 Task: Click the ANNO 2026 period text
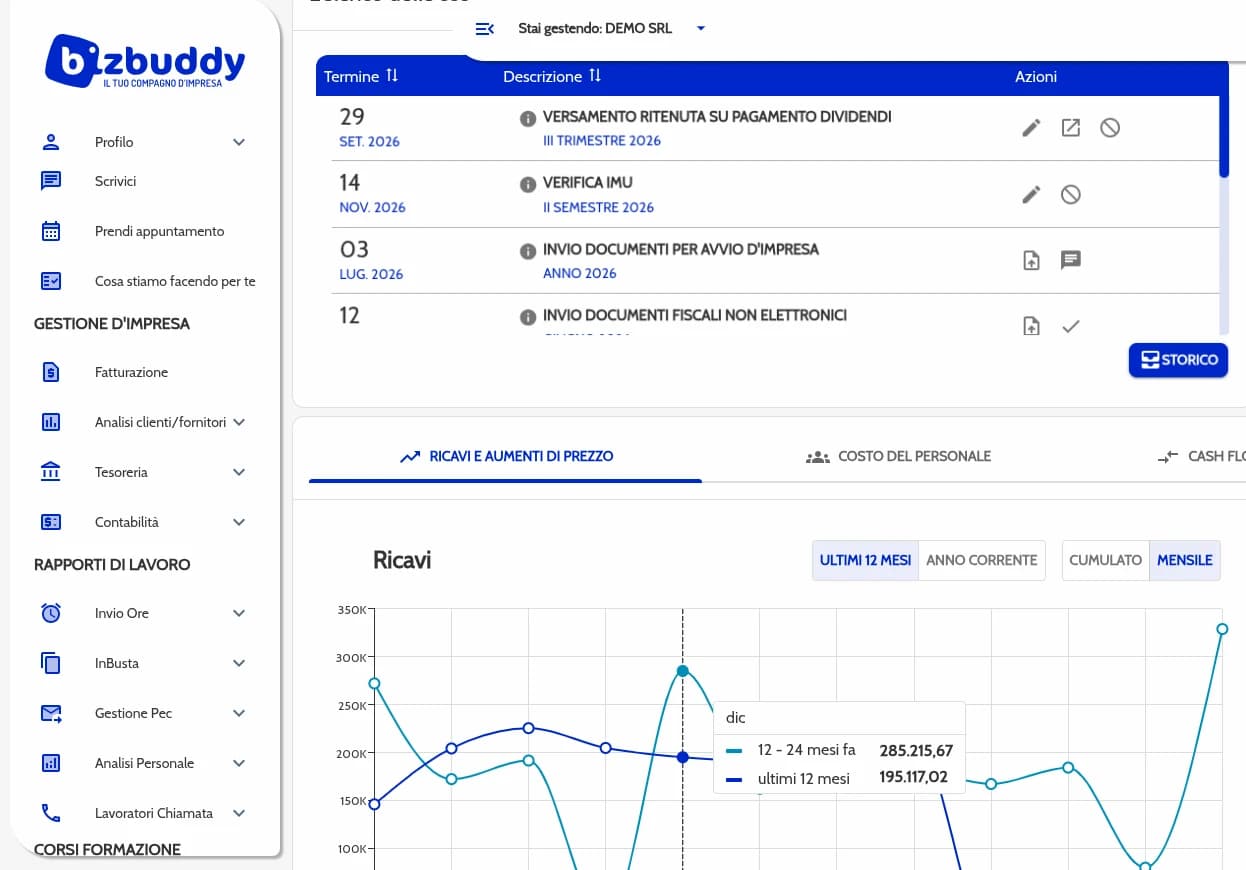click(580, 273)
